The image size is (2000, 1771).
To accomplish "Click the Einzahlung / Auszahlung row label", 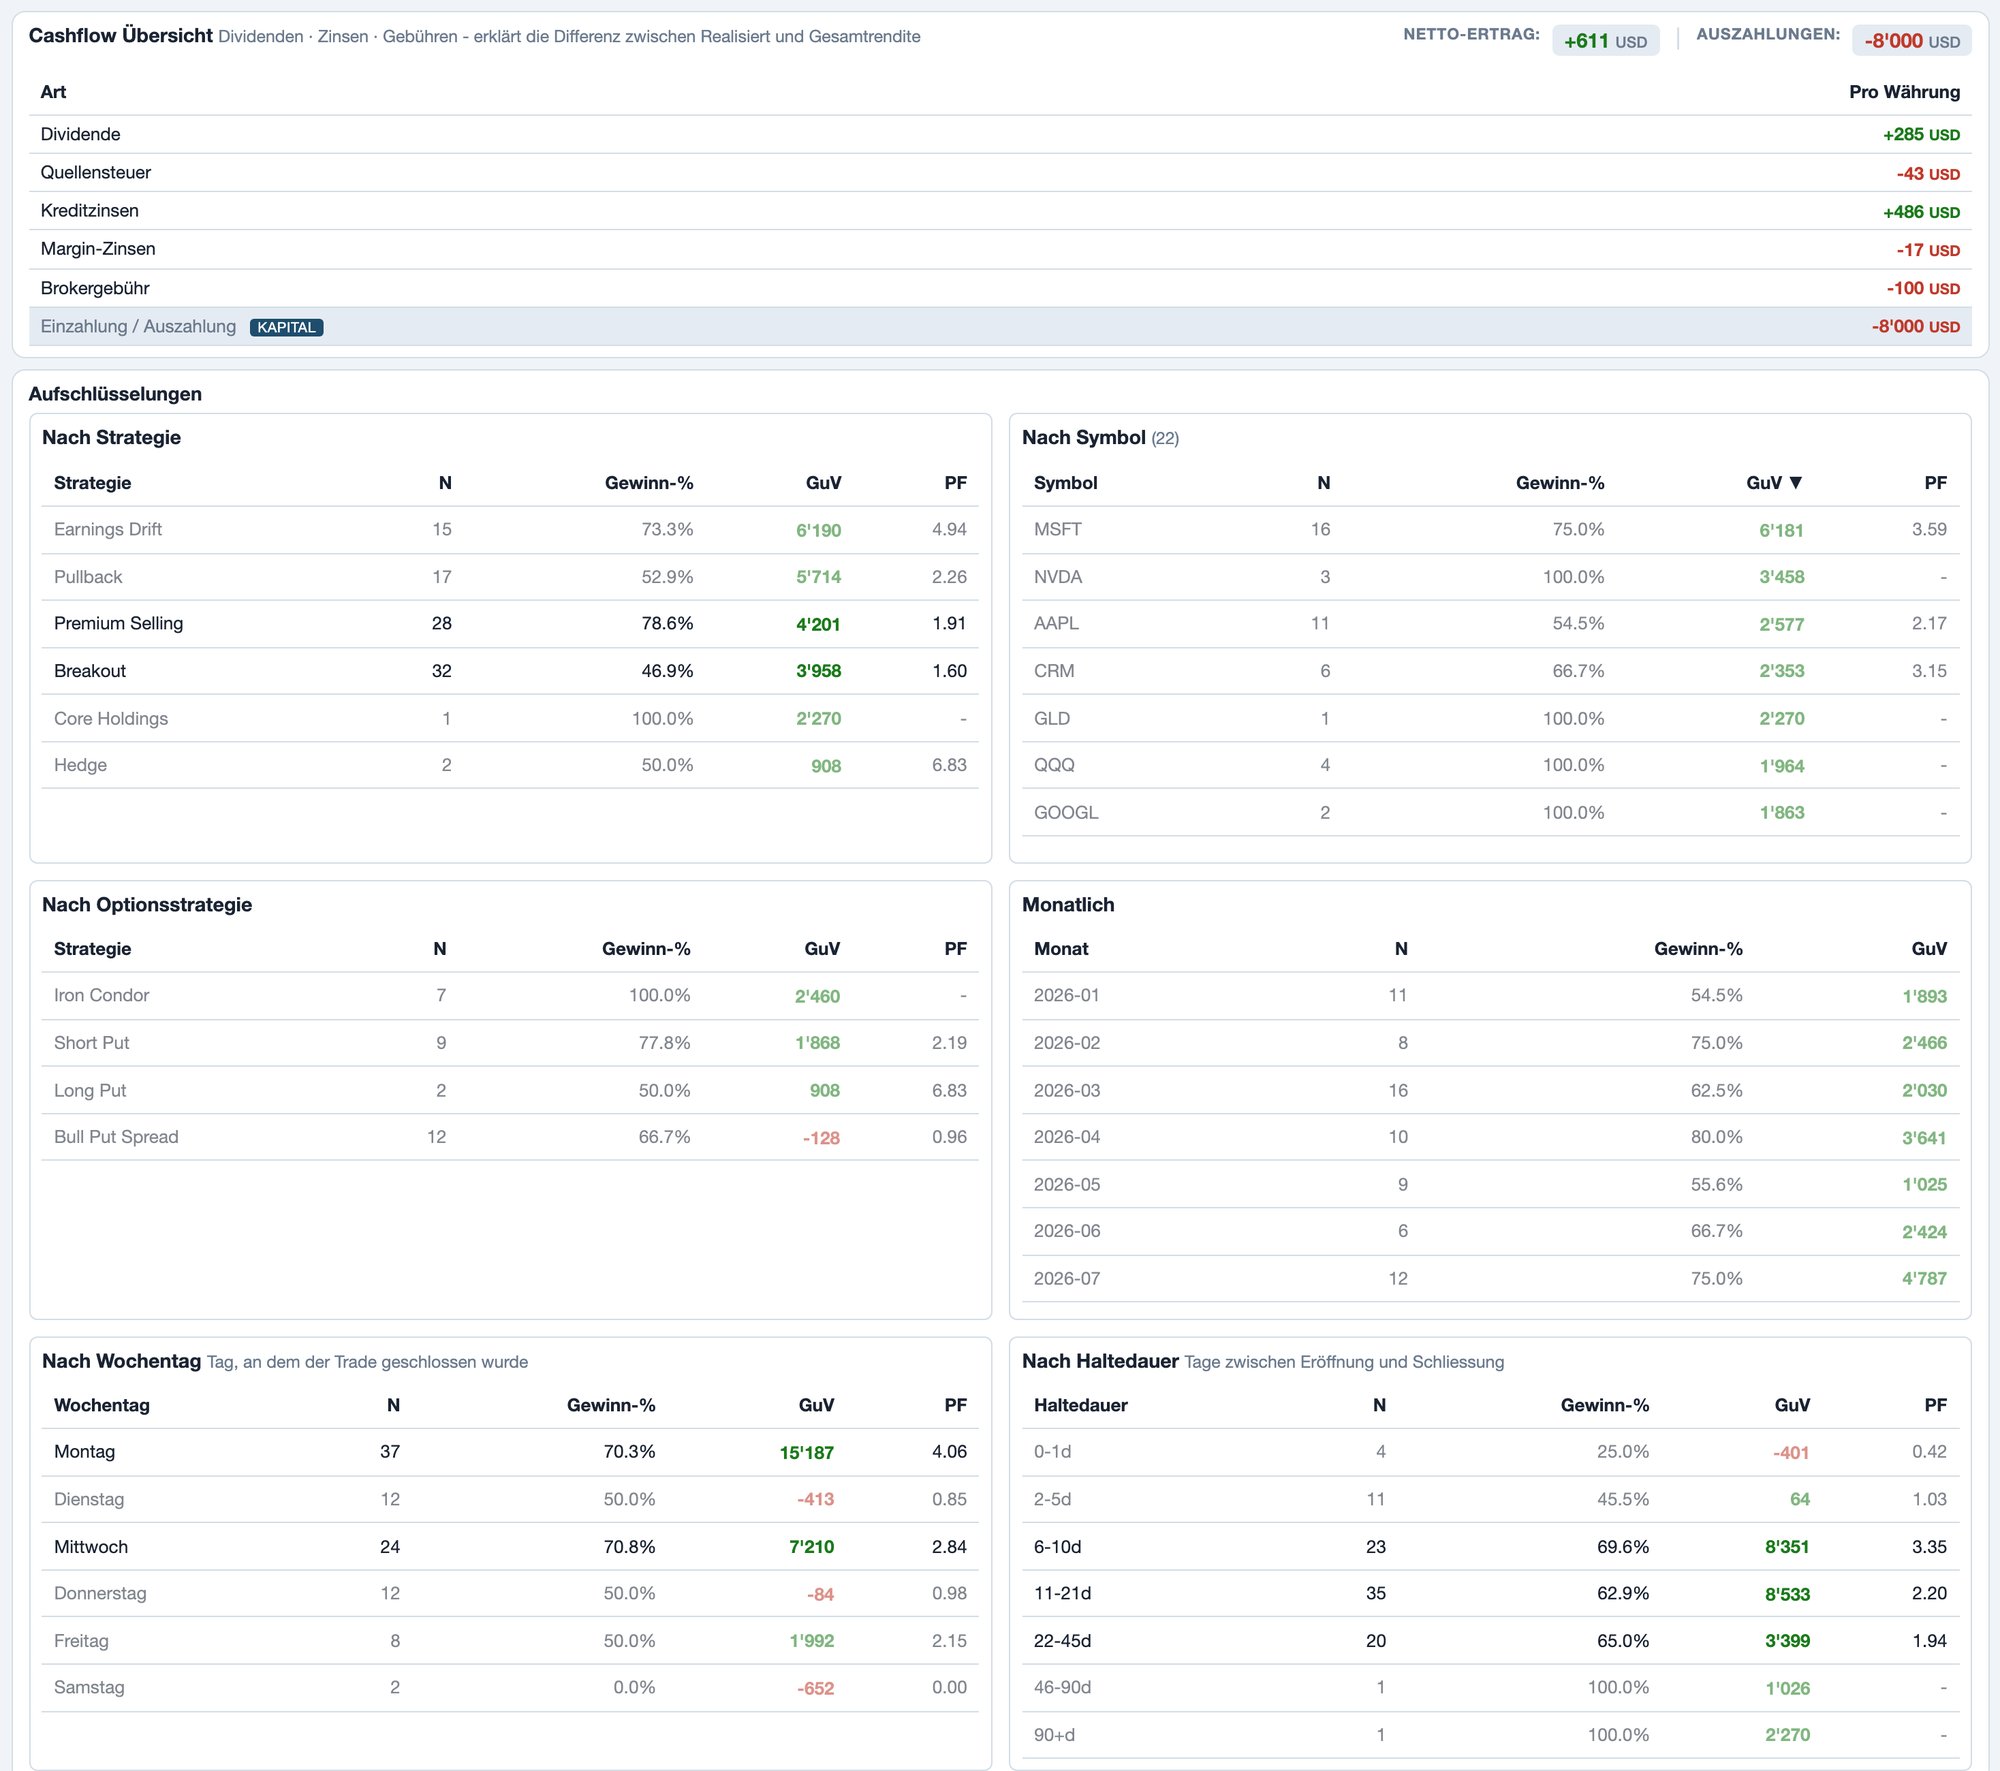I will tap(138, 326).
